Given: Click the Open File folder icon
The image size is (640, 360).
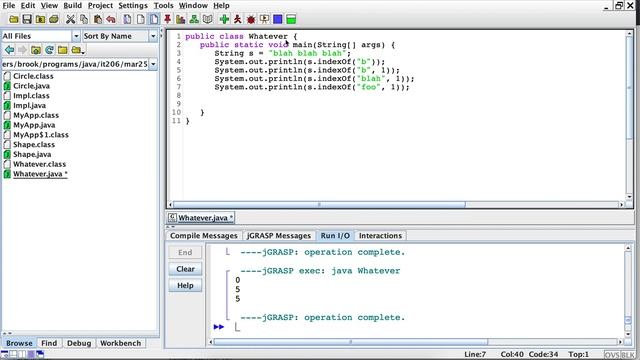Looking at the screenshot, I should [x=13, y=19].
